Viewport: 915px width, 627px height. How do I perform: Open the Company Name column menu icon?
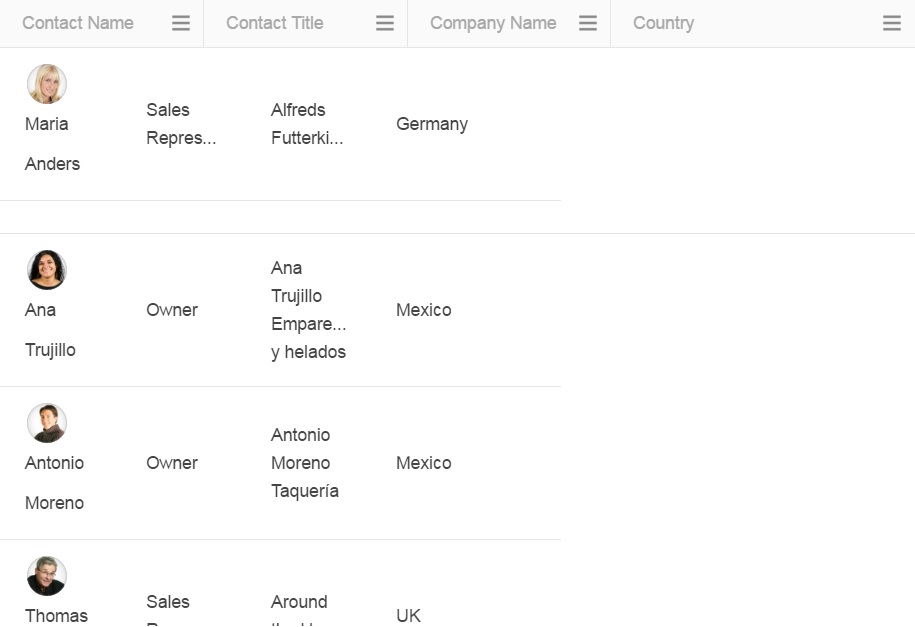tap(588, 23)
